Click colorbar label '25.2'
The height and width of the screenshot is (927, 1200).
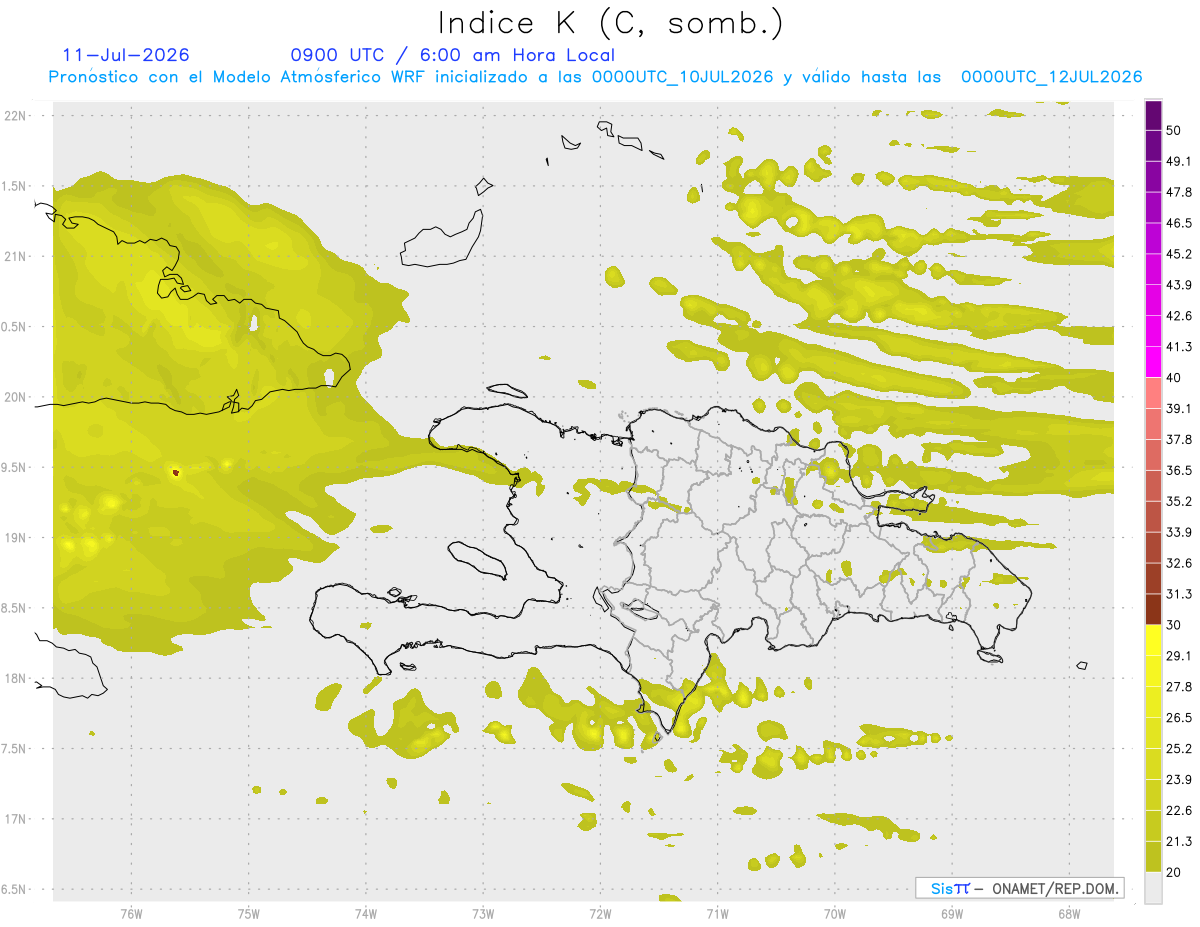point(1179,748)
